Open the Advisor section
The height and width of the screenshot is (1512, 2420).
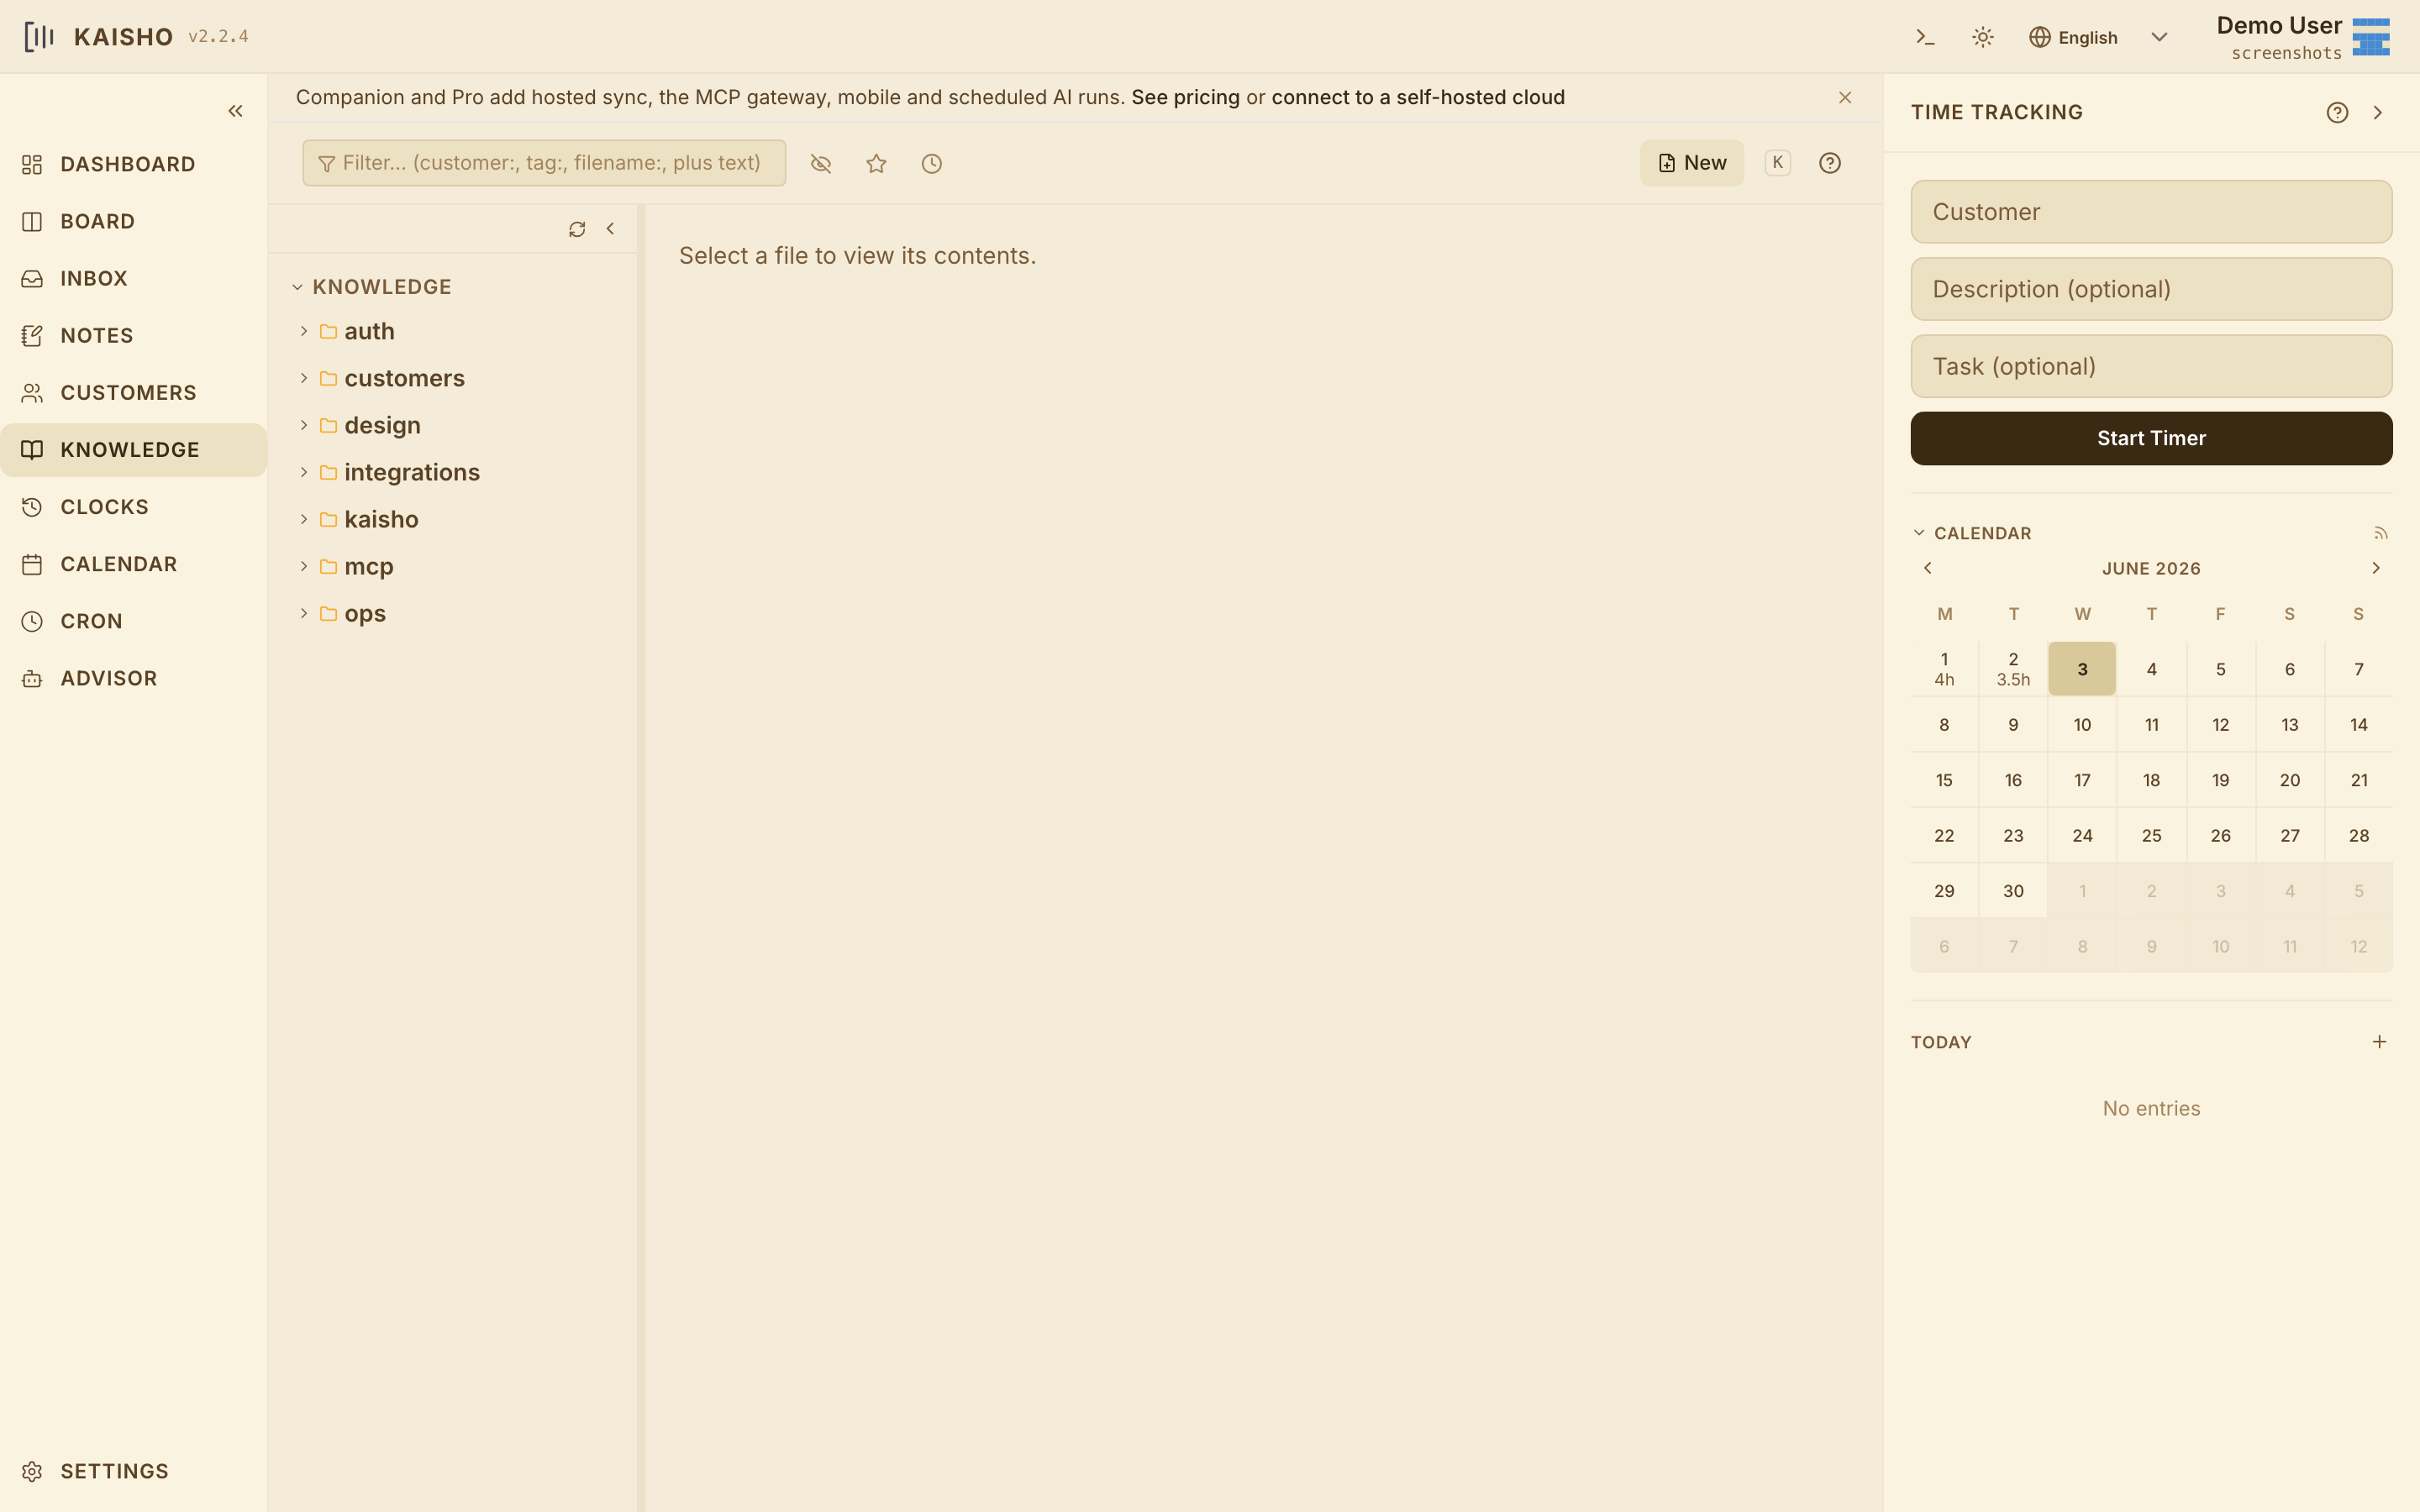(x=133, y=678)
